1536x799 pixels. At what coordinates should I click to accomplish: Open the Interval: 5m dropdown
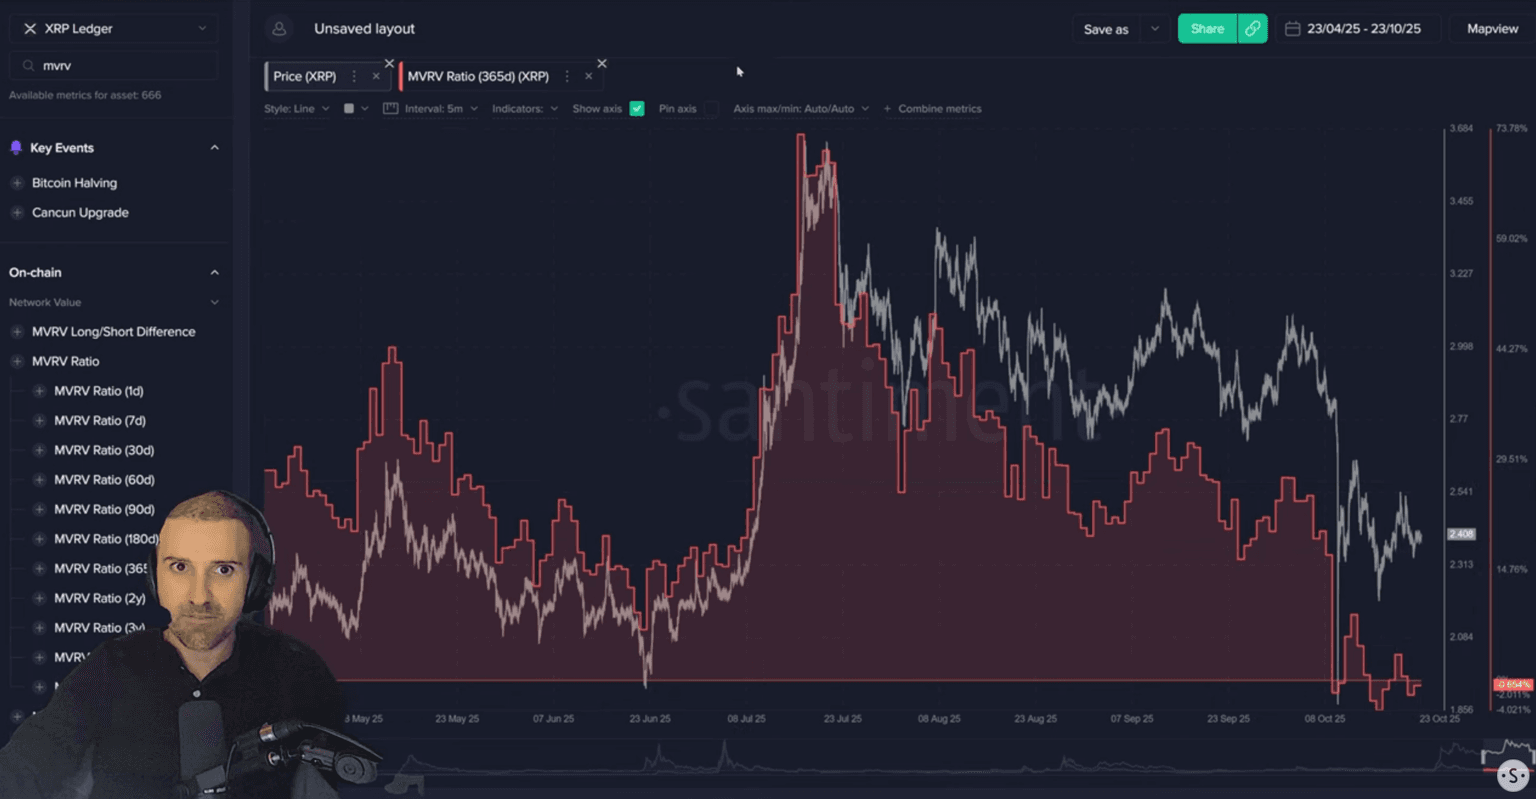click(x=440, y=109)
